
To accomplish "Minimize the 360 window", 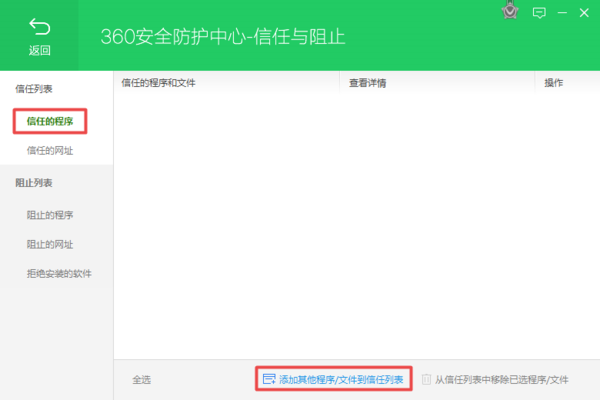I will pyautogui.click(x=562, y=13).
